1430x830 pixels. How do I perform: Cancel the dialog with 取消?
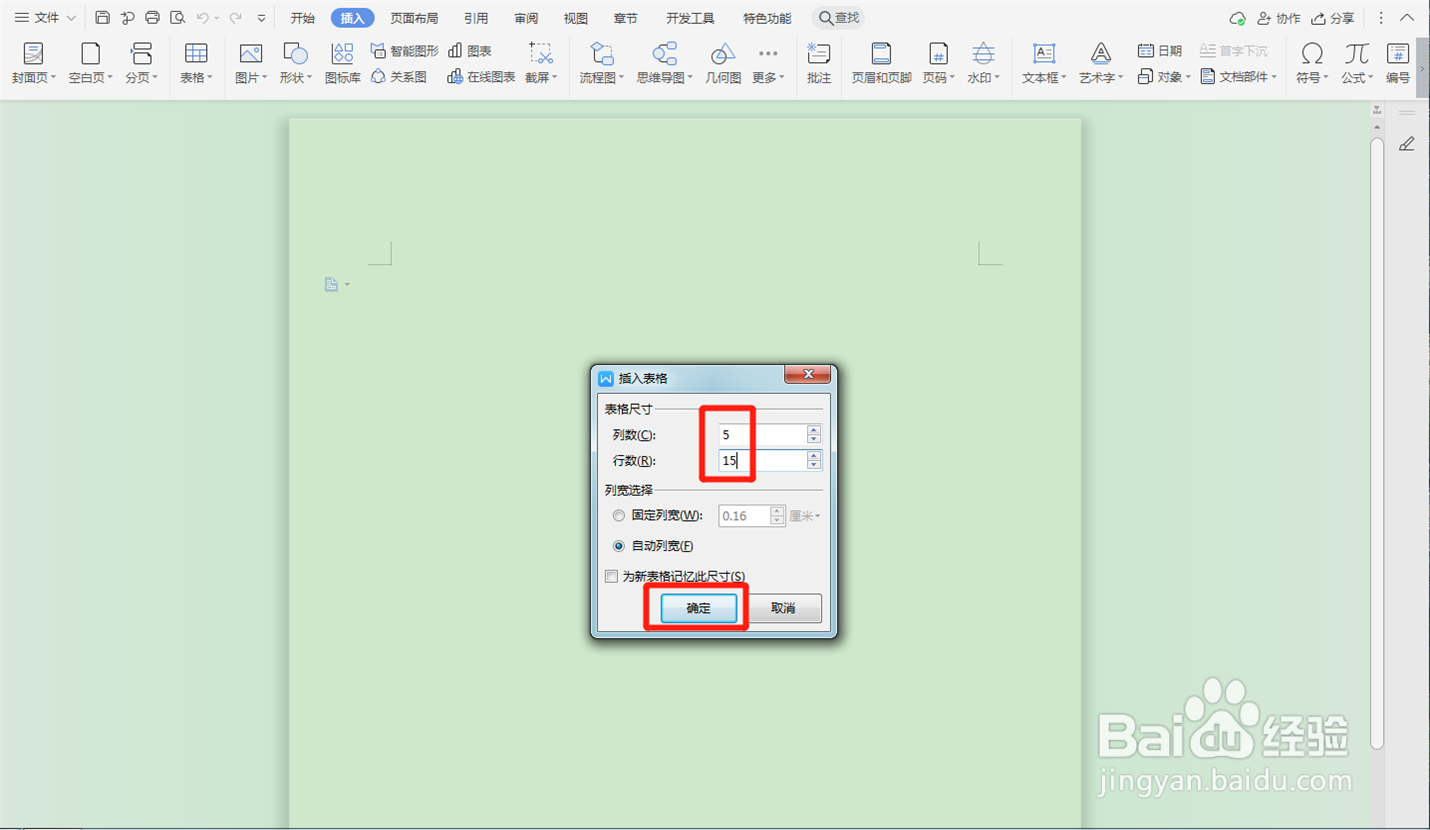[783, 608]
